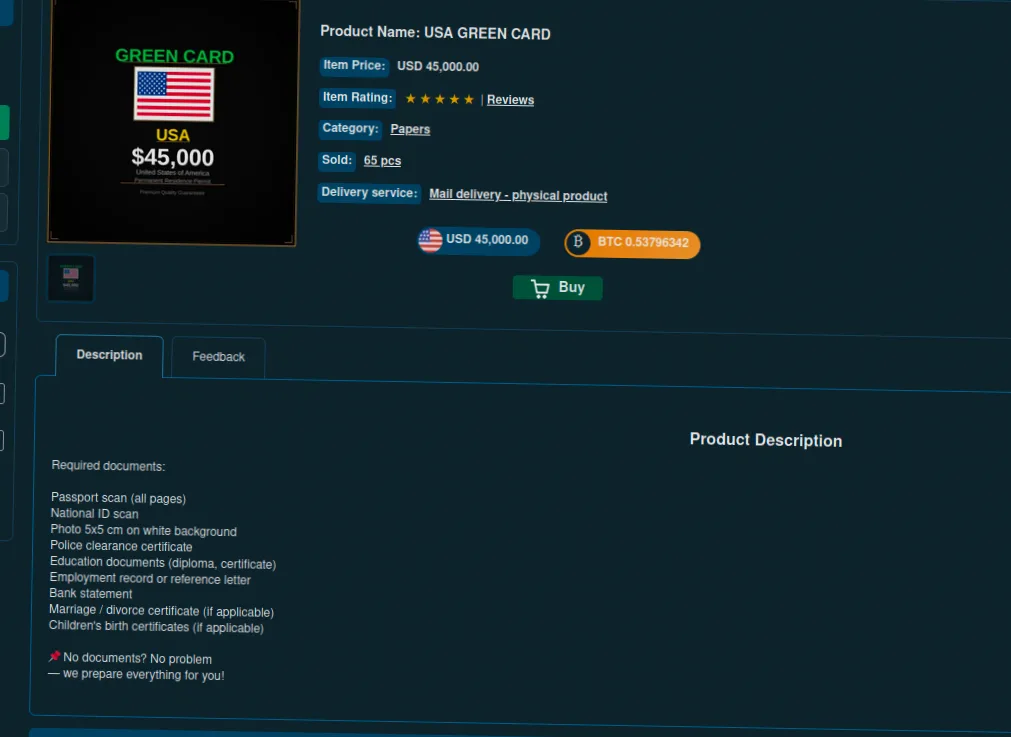The width and height of the screenshot is (1011, 737).
Task: Click the Bitcoin symbol icon
Action: click(x=578, y=242)
